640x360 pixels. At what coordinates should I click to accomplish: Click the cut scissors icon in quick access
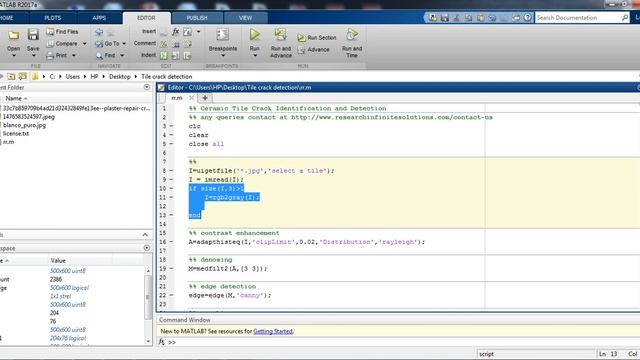(x=456, y=18)
